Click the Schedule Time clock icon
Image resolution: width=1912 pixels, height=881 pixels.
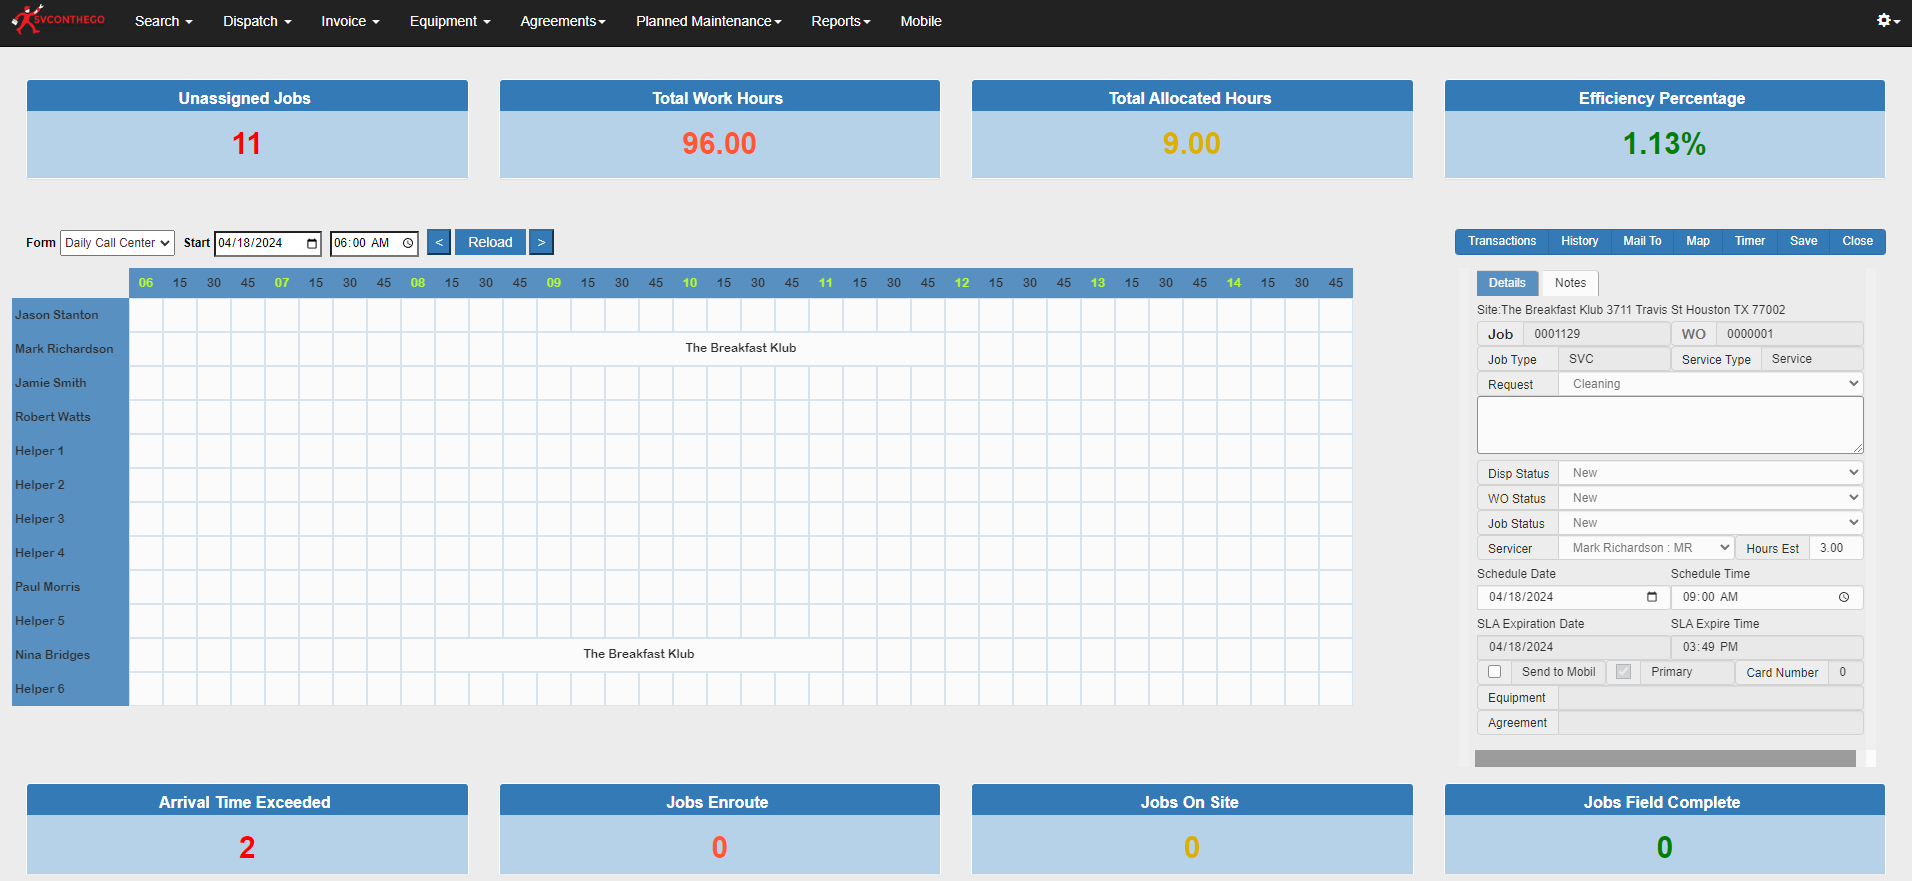click(1844, 597)
